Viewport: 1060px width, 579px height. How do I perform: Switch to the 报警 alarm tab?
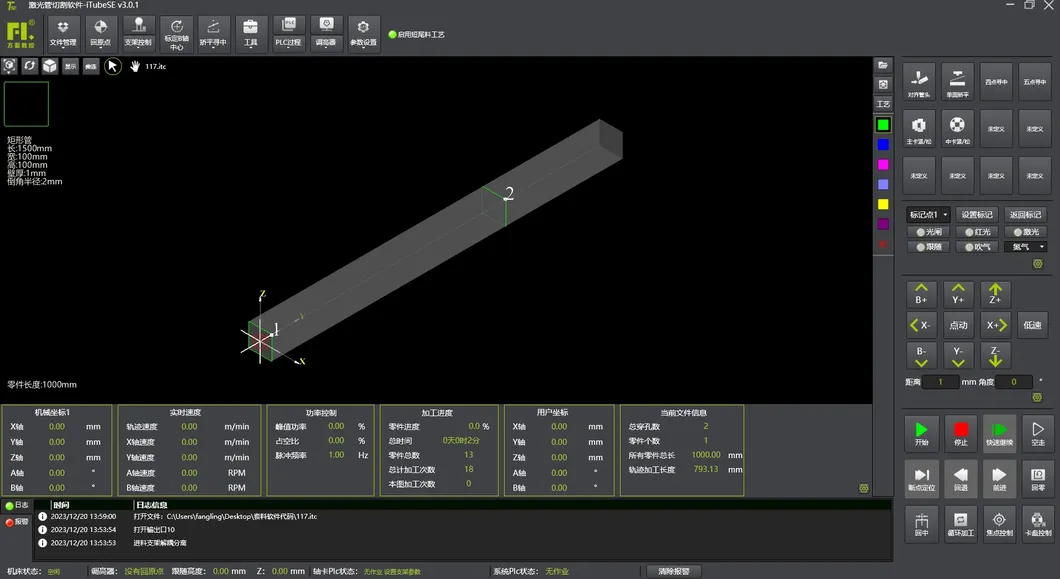[17, 522]
